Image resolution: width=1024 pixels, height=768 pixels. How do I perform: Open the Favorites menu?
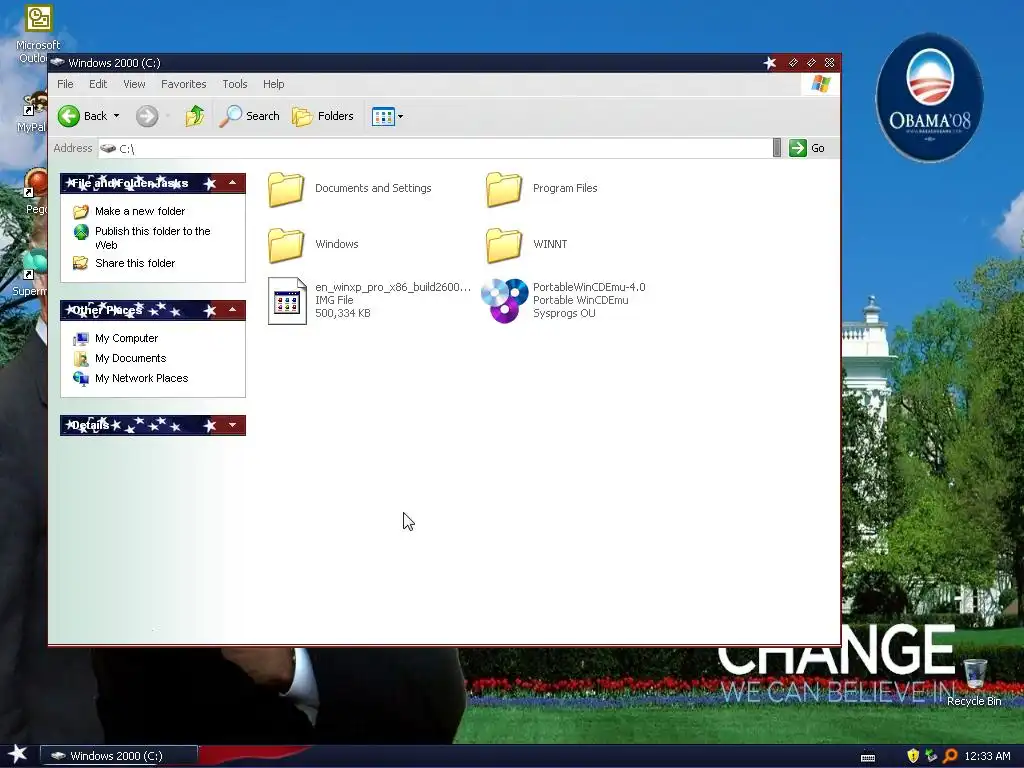point(184,84)
